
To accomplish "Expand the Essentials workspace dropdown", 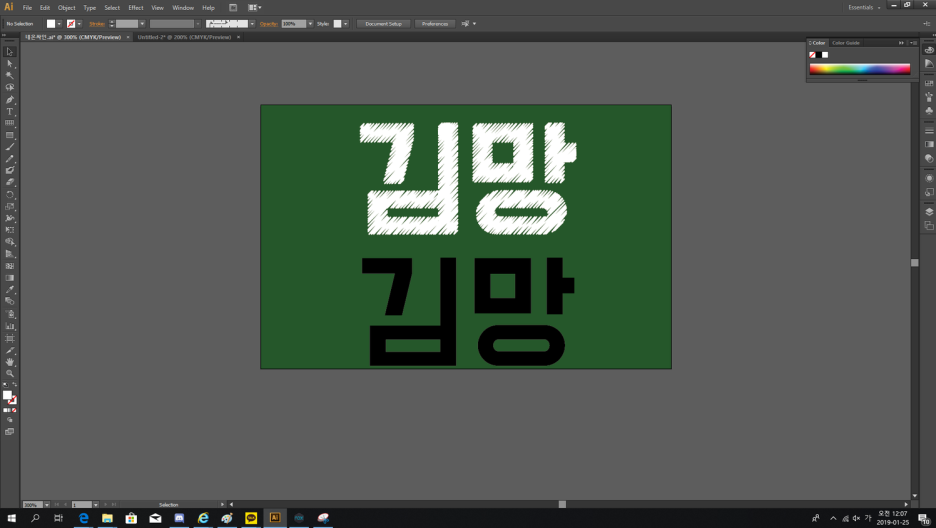I will tap(865, 7).
